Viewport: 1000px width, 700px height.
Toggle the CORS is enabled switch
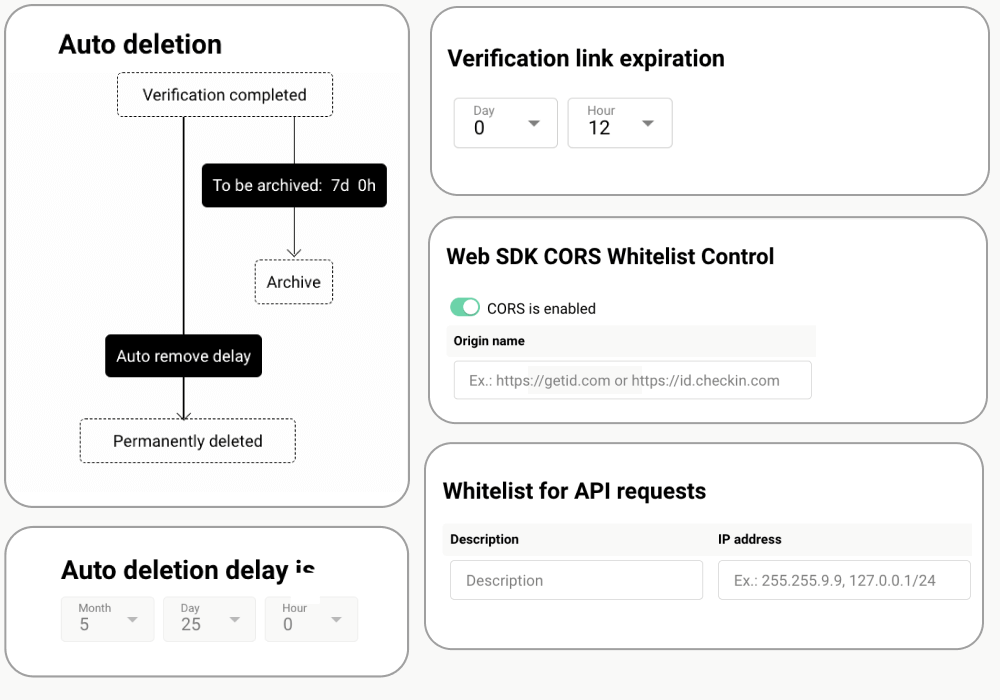pos(465,308)
